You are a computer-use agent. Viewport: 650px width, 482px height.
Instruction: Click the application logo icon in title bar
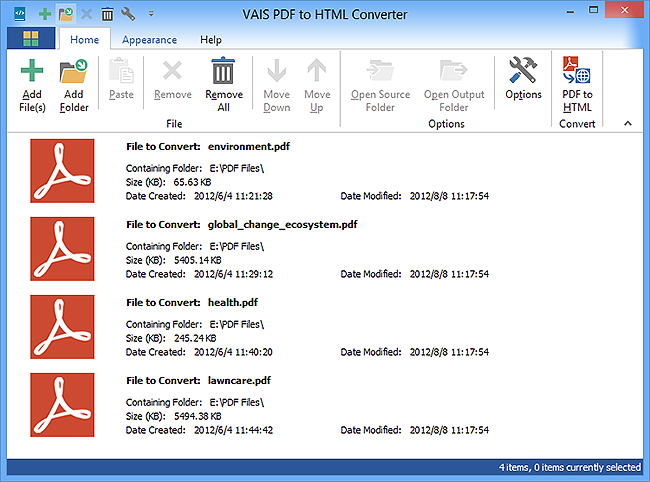(x=19, y=14)
